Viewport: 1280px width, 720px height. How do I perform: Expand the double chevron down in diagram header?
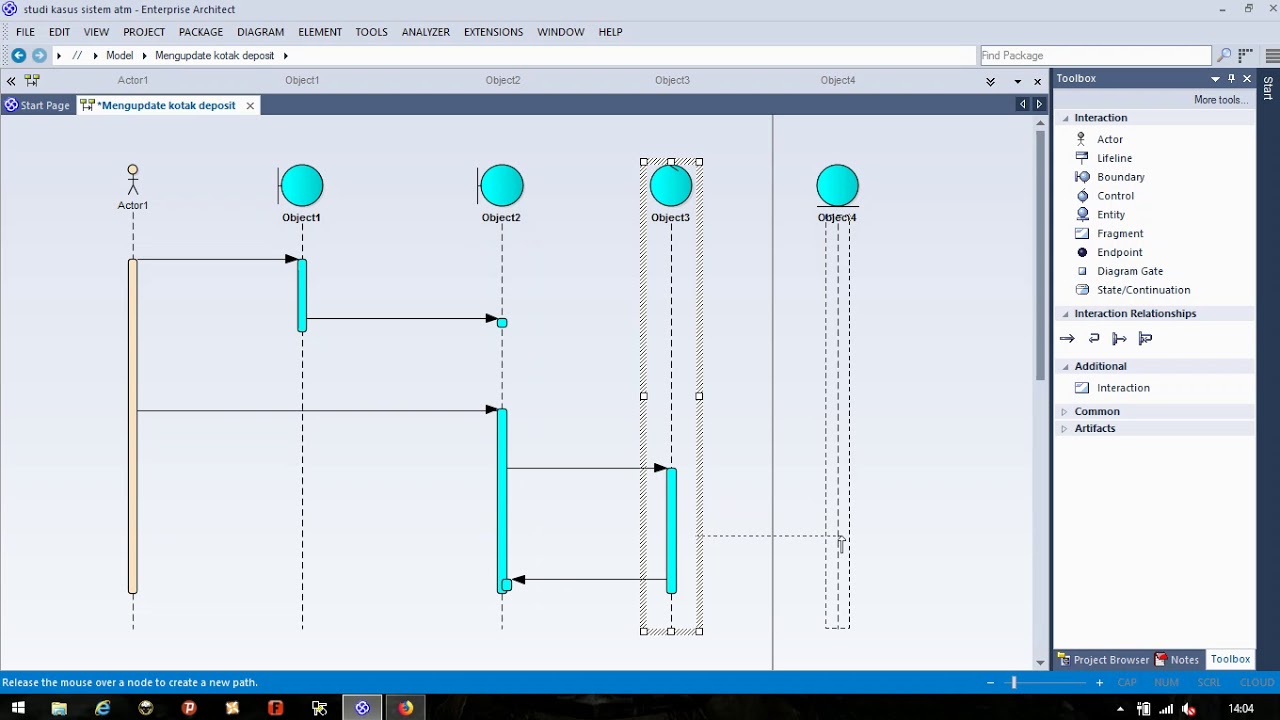[x=990, y=81]
